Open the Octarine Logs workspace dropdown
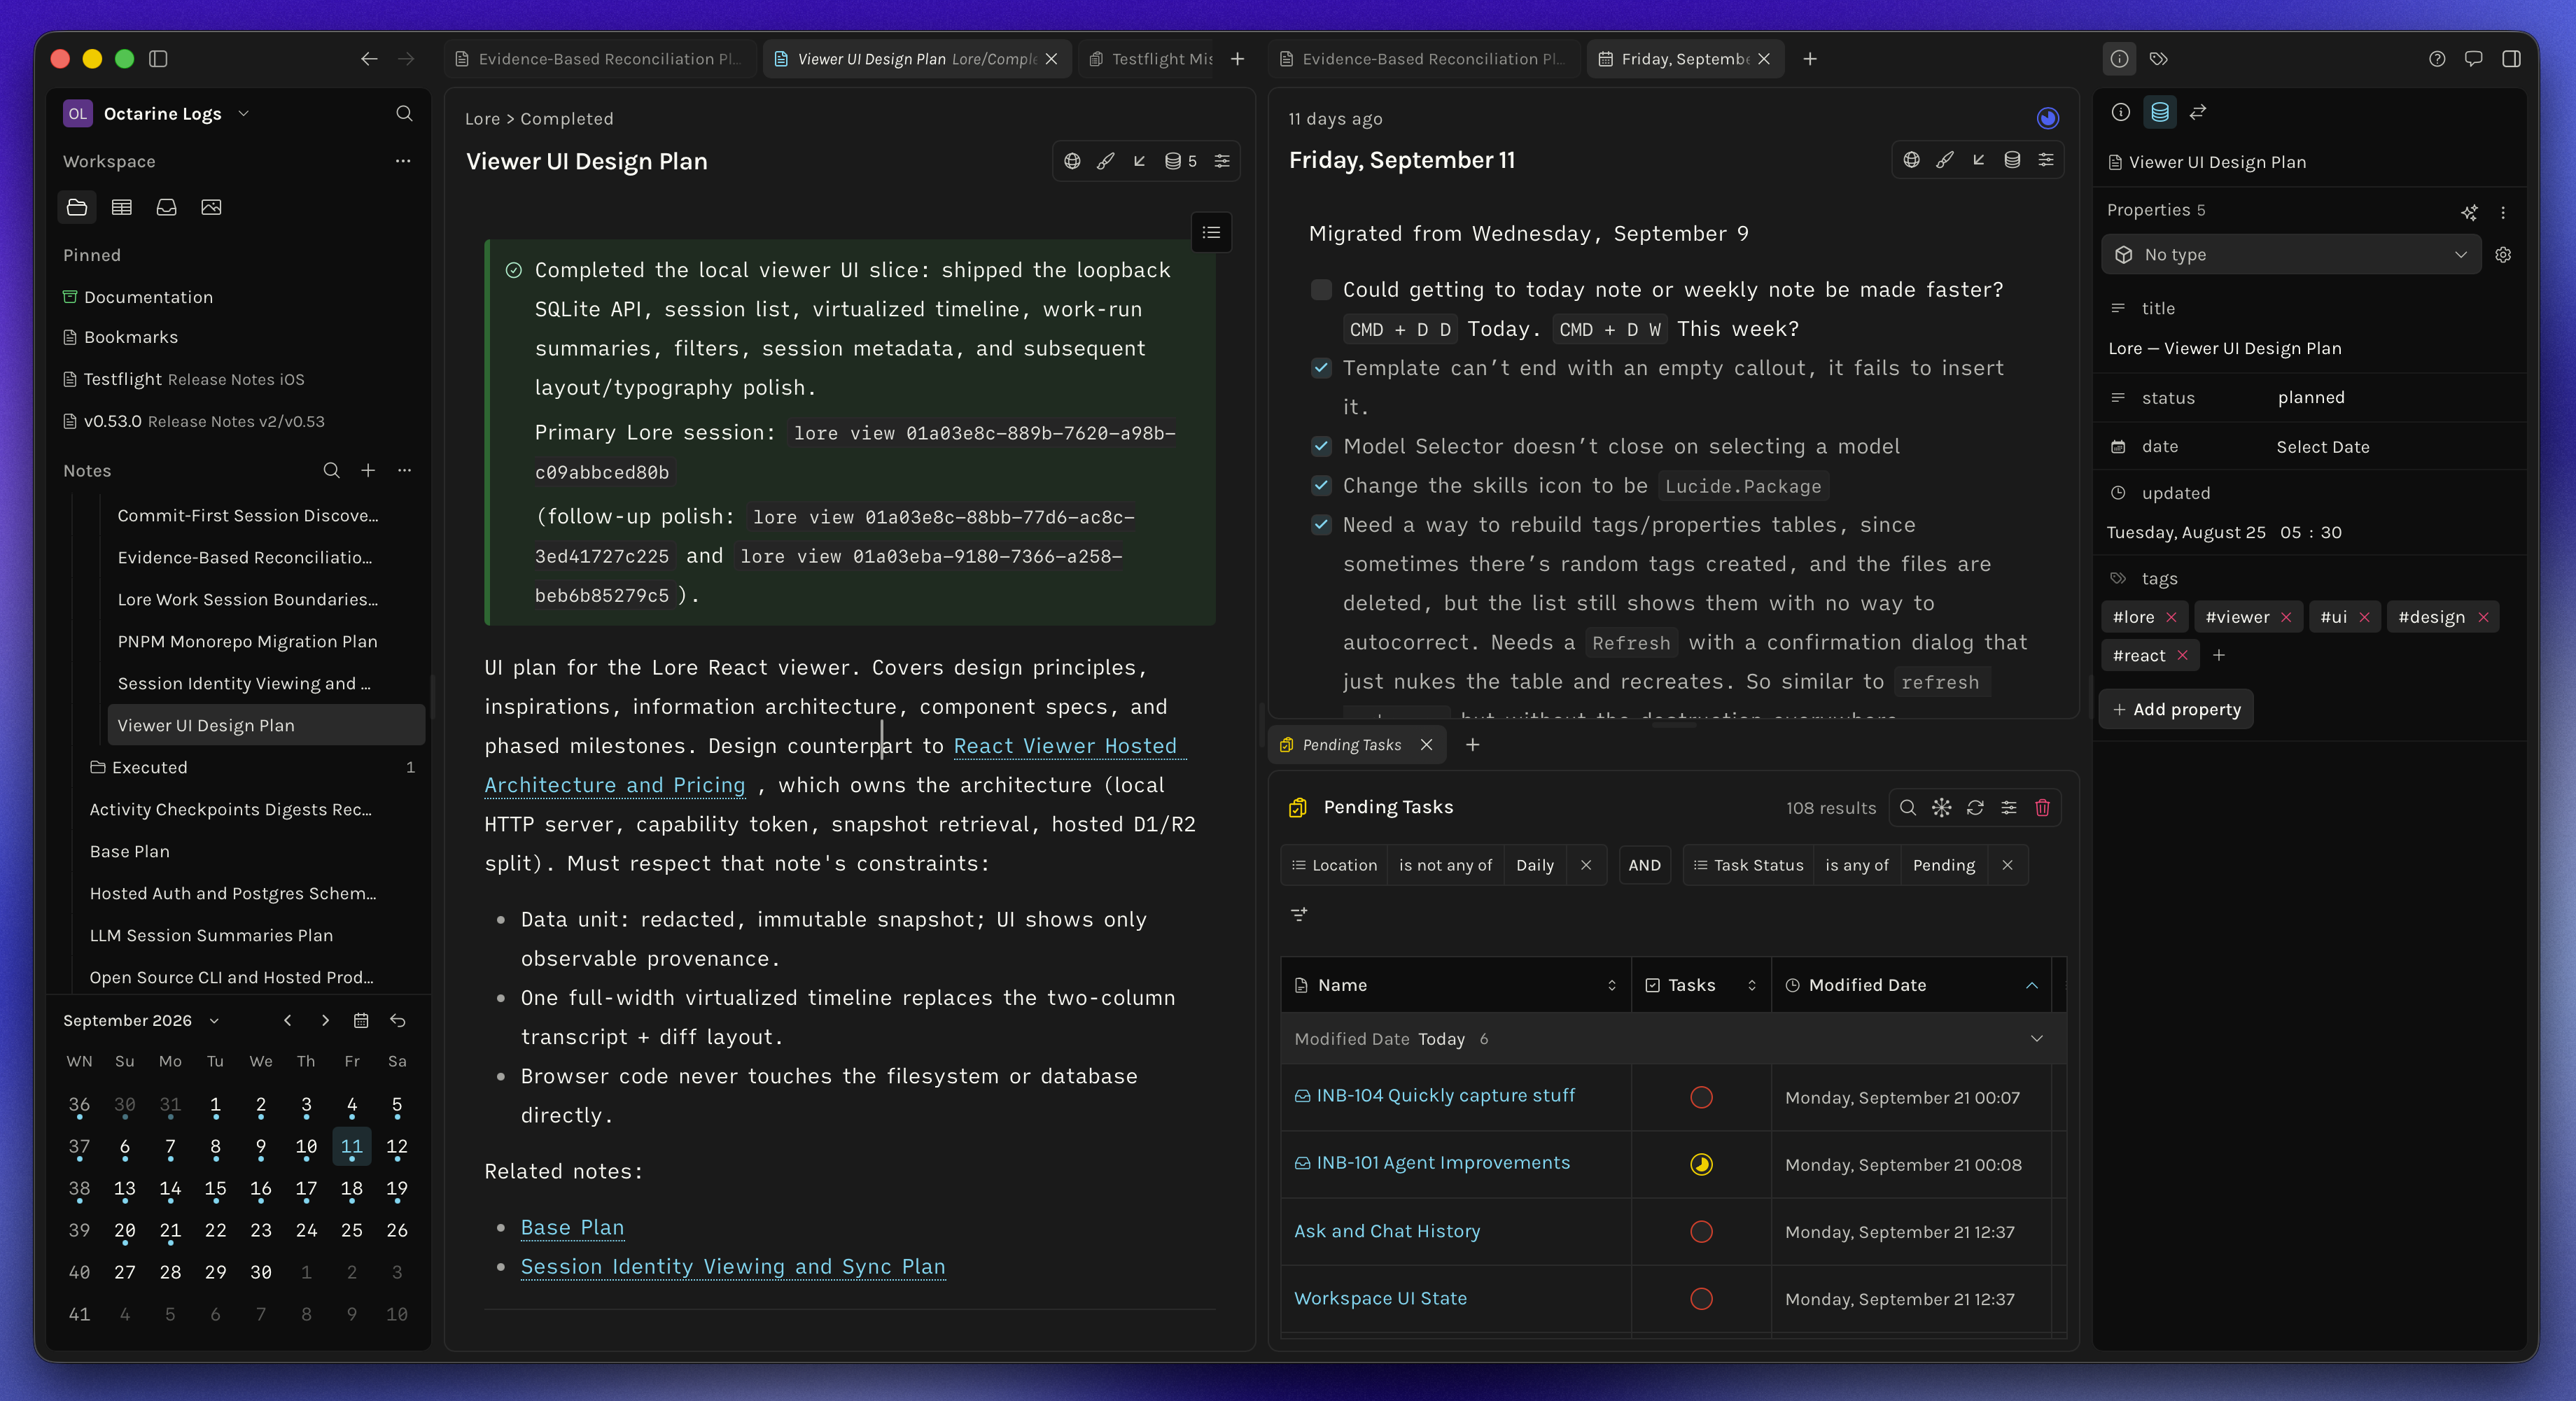The width and height of the screenshot is (2576, 1401). (156, 114)
